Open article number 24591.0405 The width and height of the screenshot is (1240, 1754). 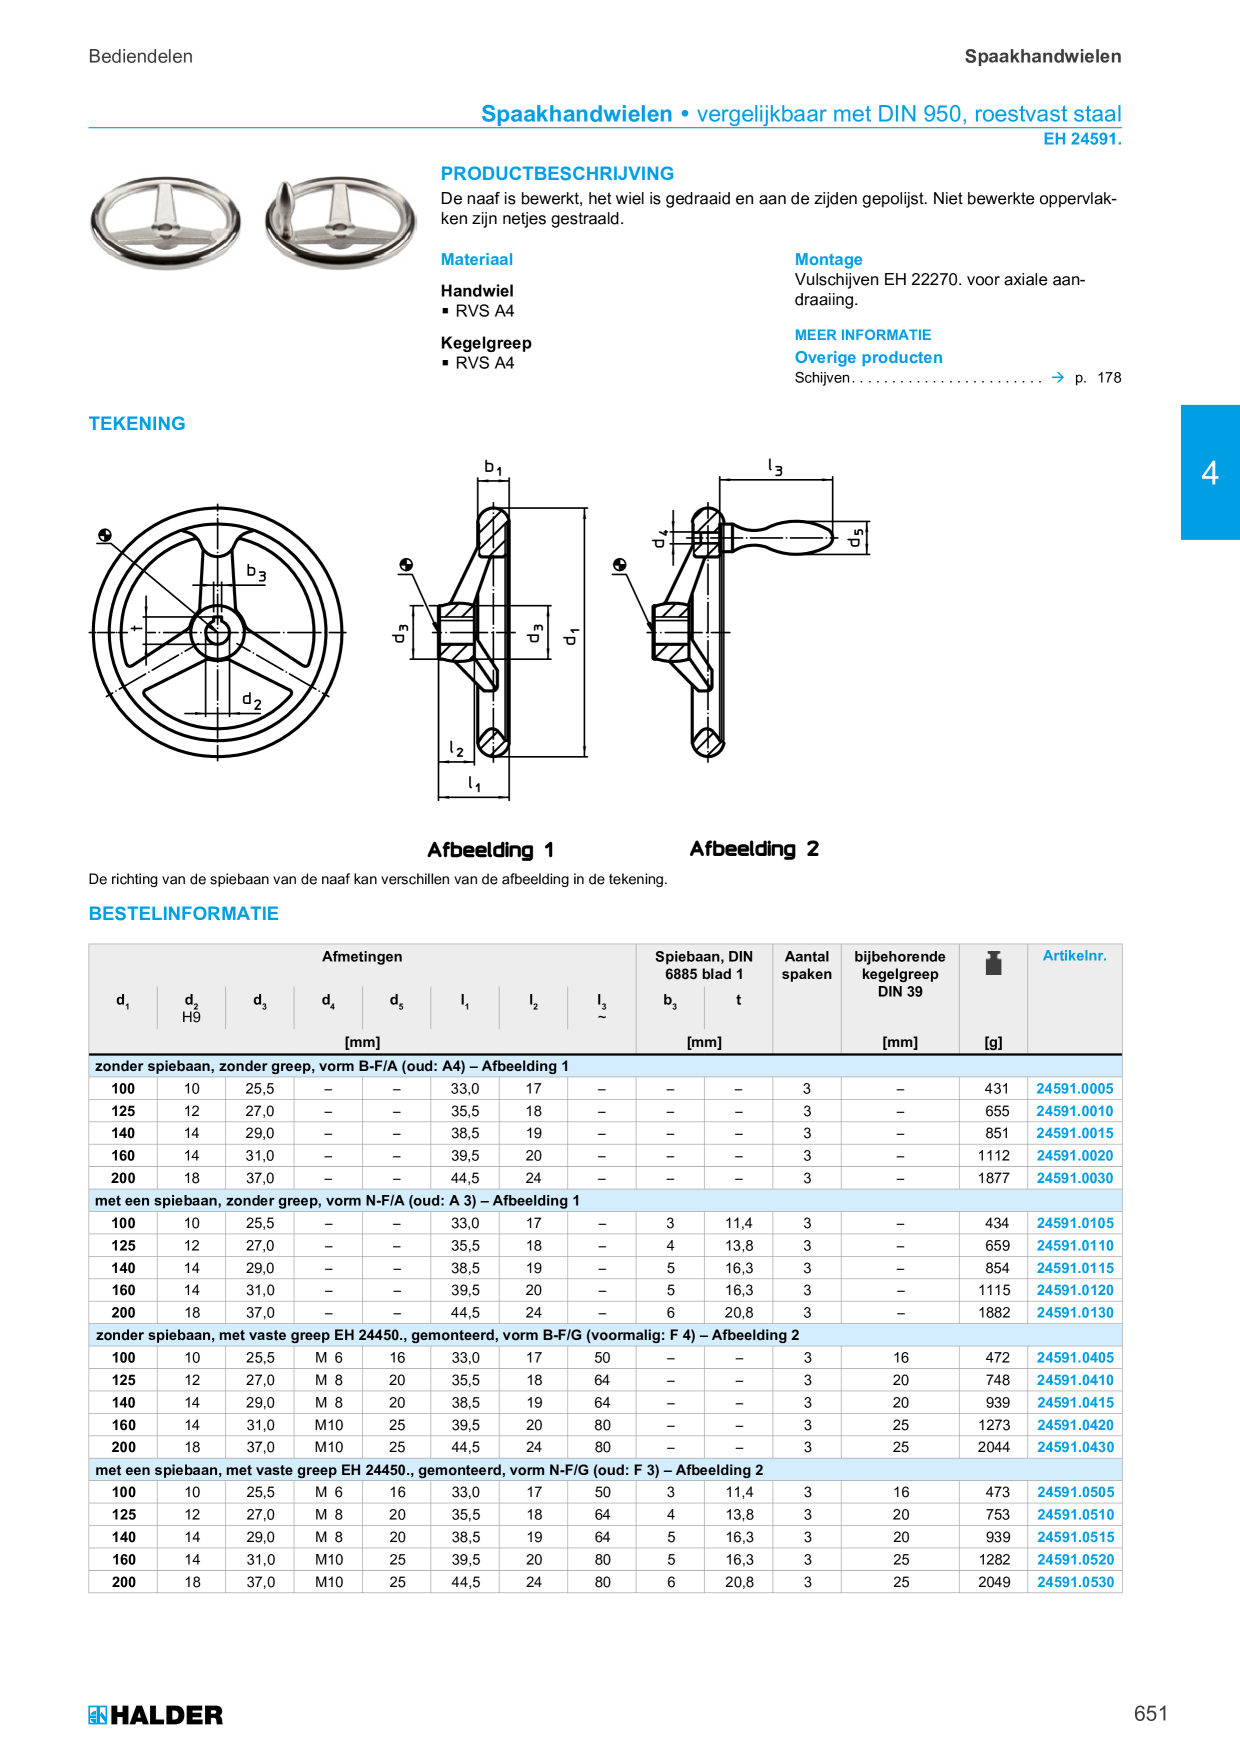point(1074,1358)
